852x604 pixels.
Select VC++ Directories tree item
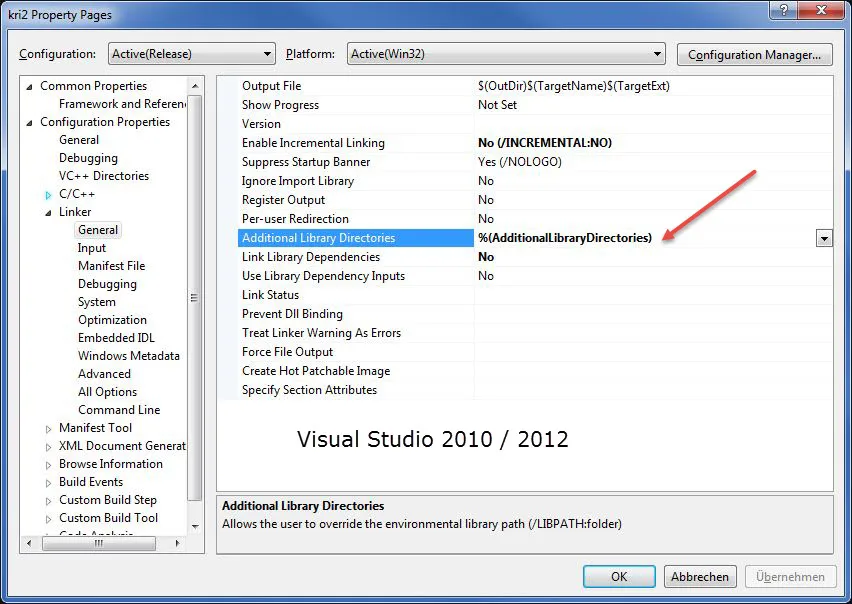(x=104, y=175)
